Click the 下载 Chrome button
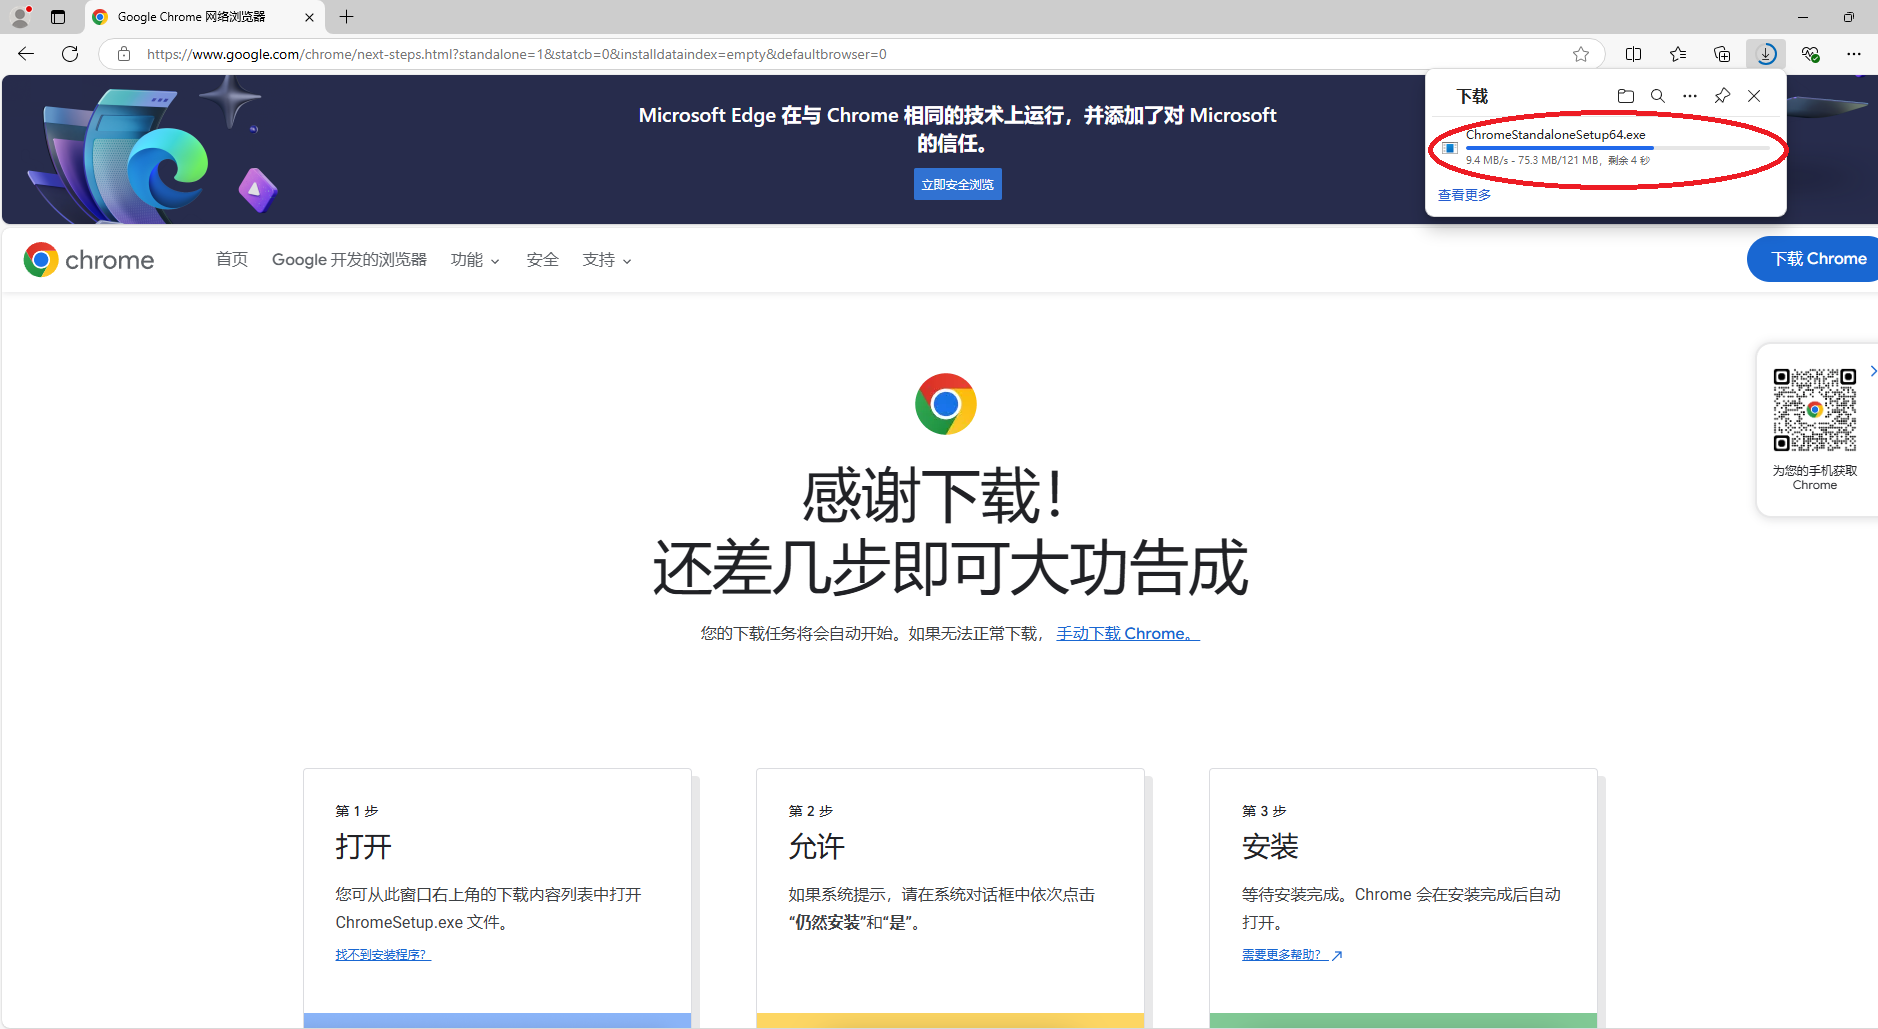Image resolution: width=1878 pixels, height=1029 pixels. point(1817,259)
